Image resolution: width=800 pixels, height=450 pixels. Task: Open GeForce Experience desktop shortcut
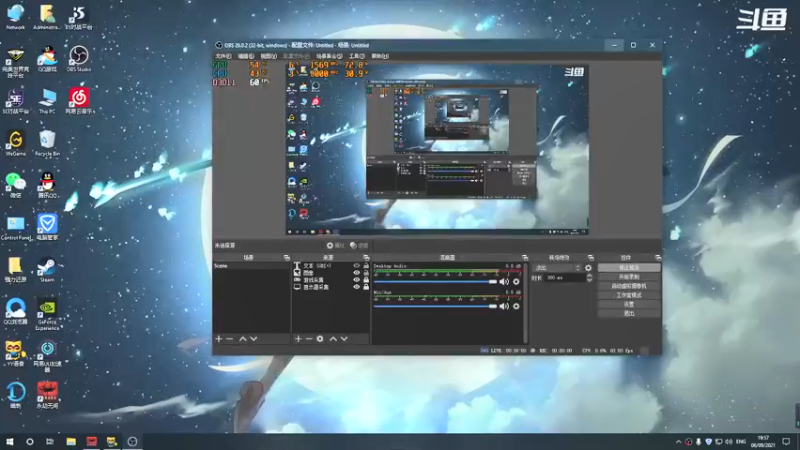click(x=47, y=314)
